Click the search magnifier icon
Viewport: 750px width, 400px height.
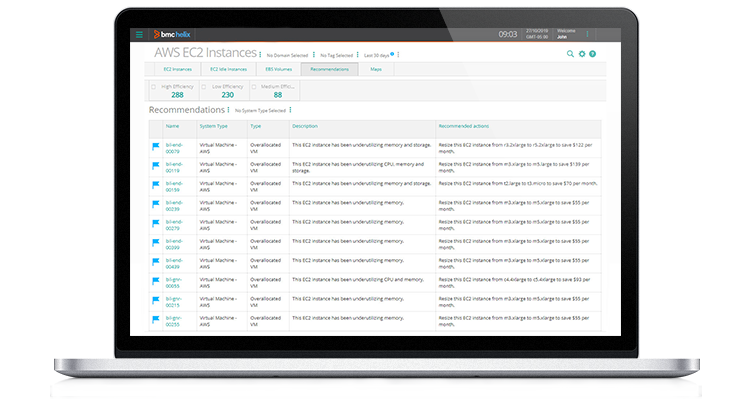[571, 54]
